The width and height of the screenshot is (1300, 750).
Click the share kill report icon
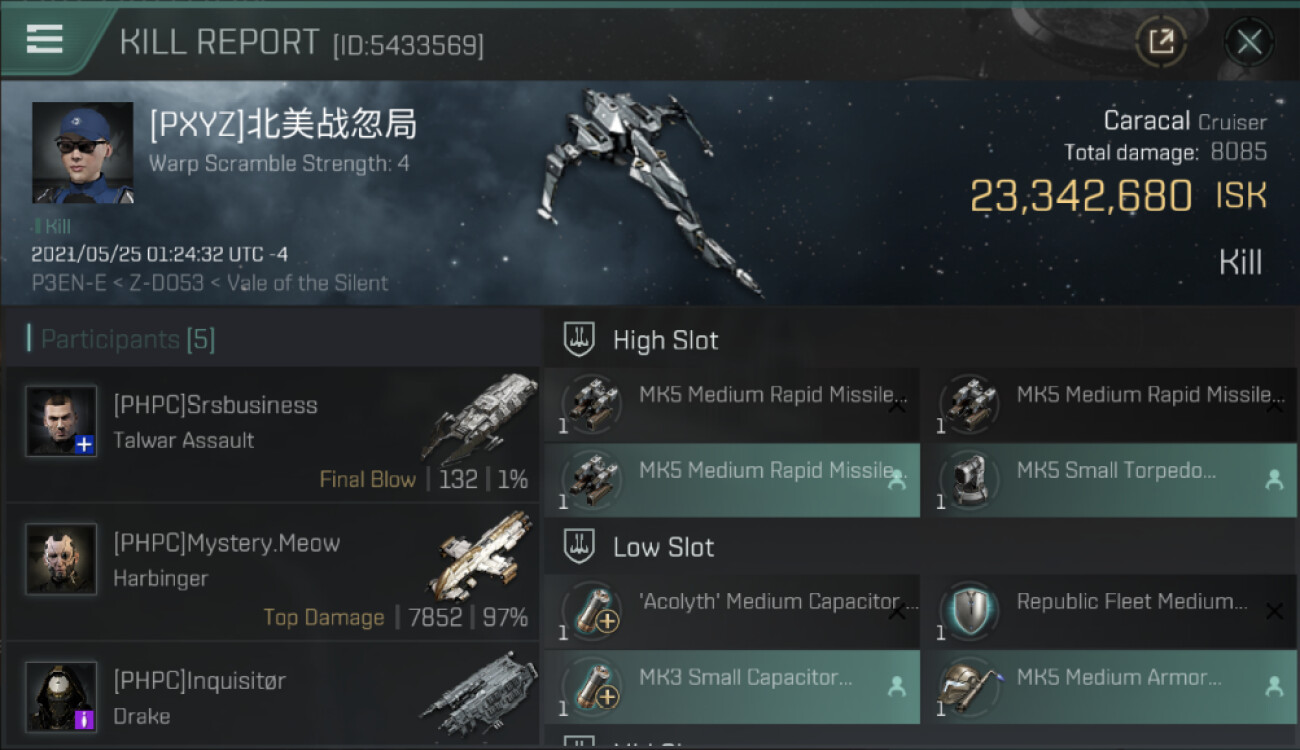click(1161, 42)
